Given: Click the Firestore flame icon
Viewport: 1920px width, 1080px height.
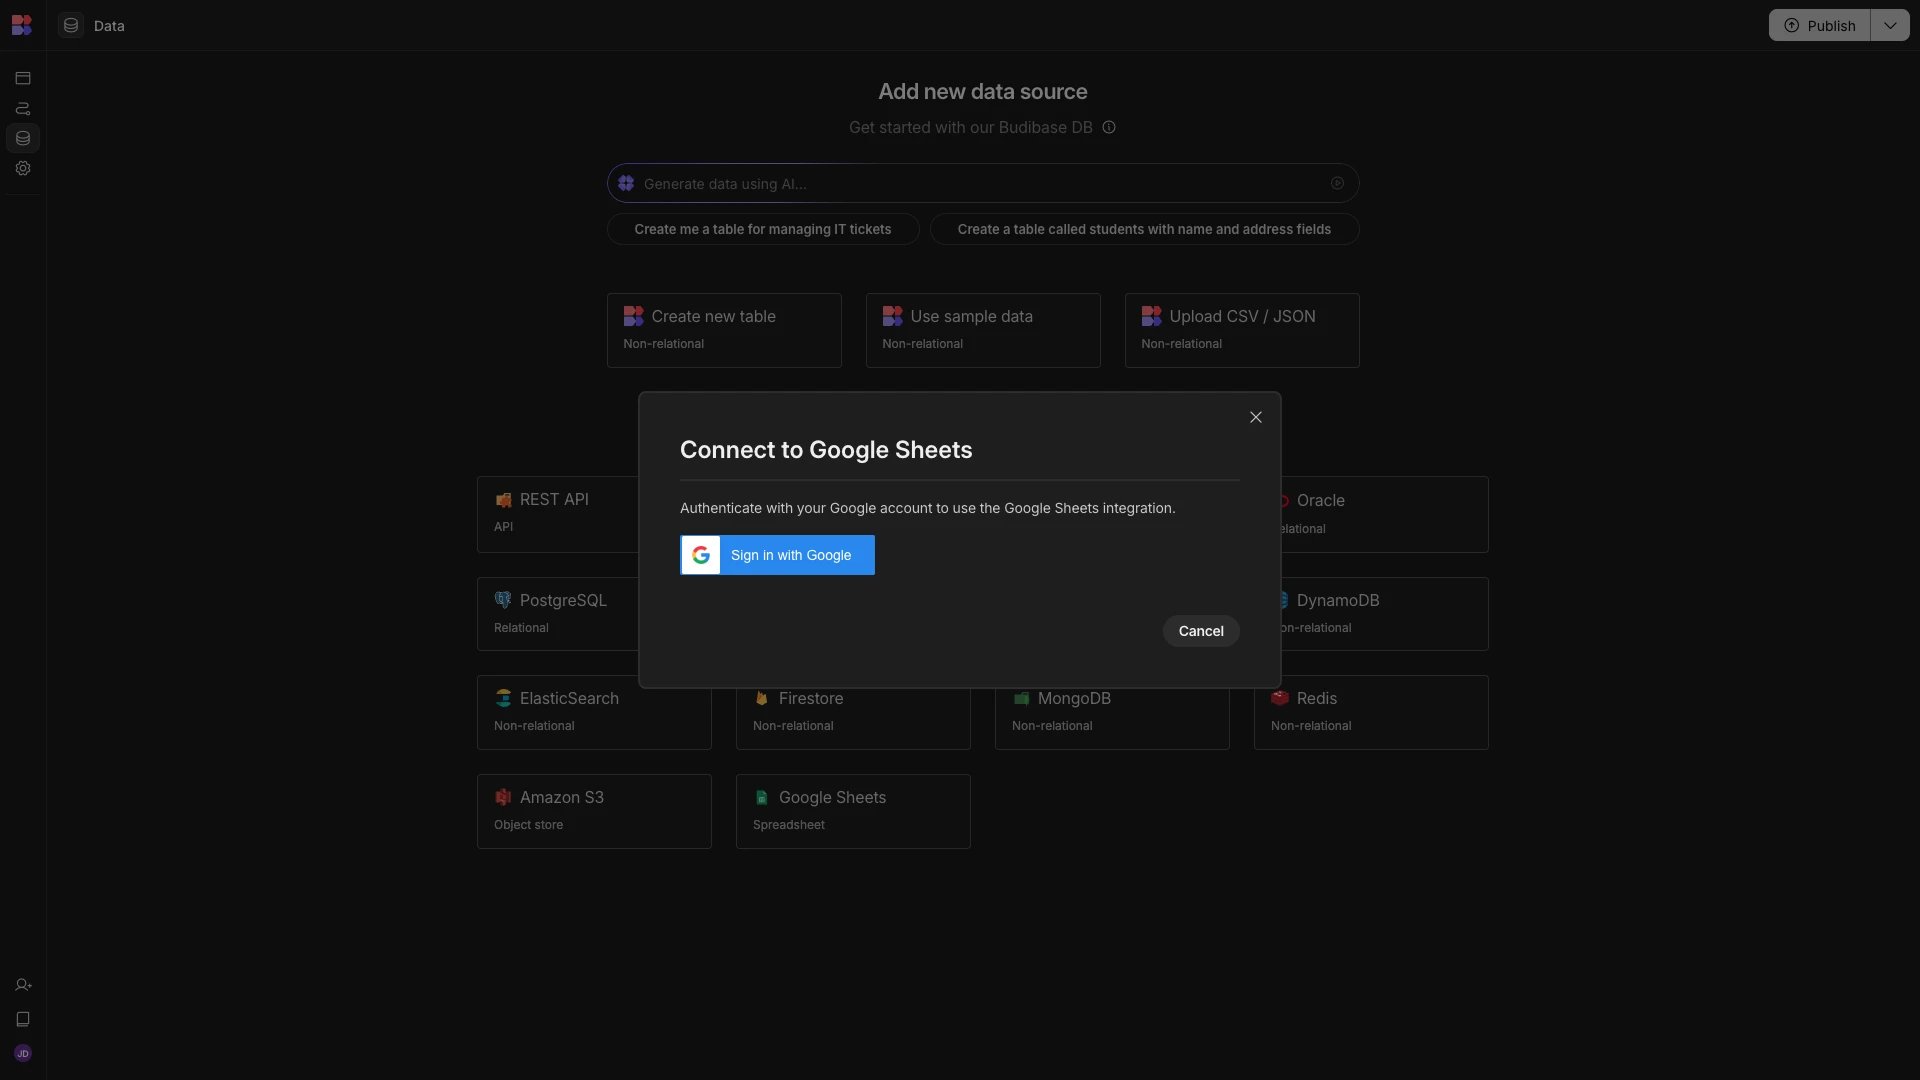Looking at the screenshot, I should click(x=762, y=698).
